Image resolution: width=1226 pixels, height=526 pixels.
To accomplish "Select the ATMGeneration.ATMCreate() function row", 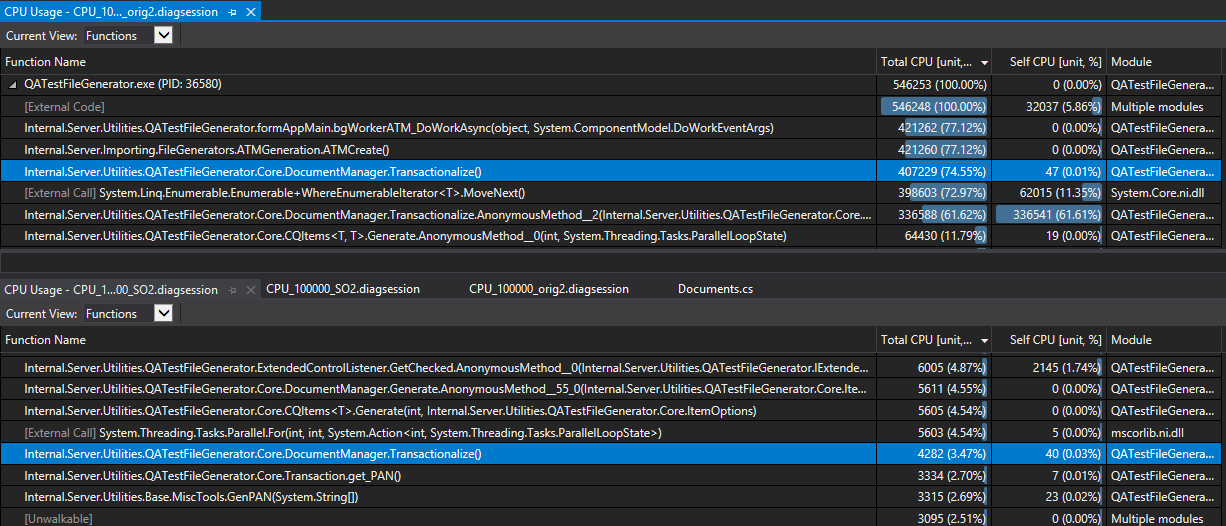I will click(x=610, y=150).
